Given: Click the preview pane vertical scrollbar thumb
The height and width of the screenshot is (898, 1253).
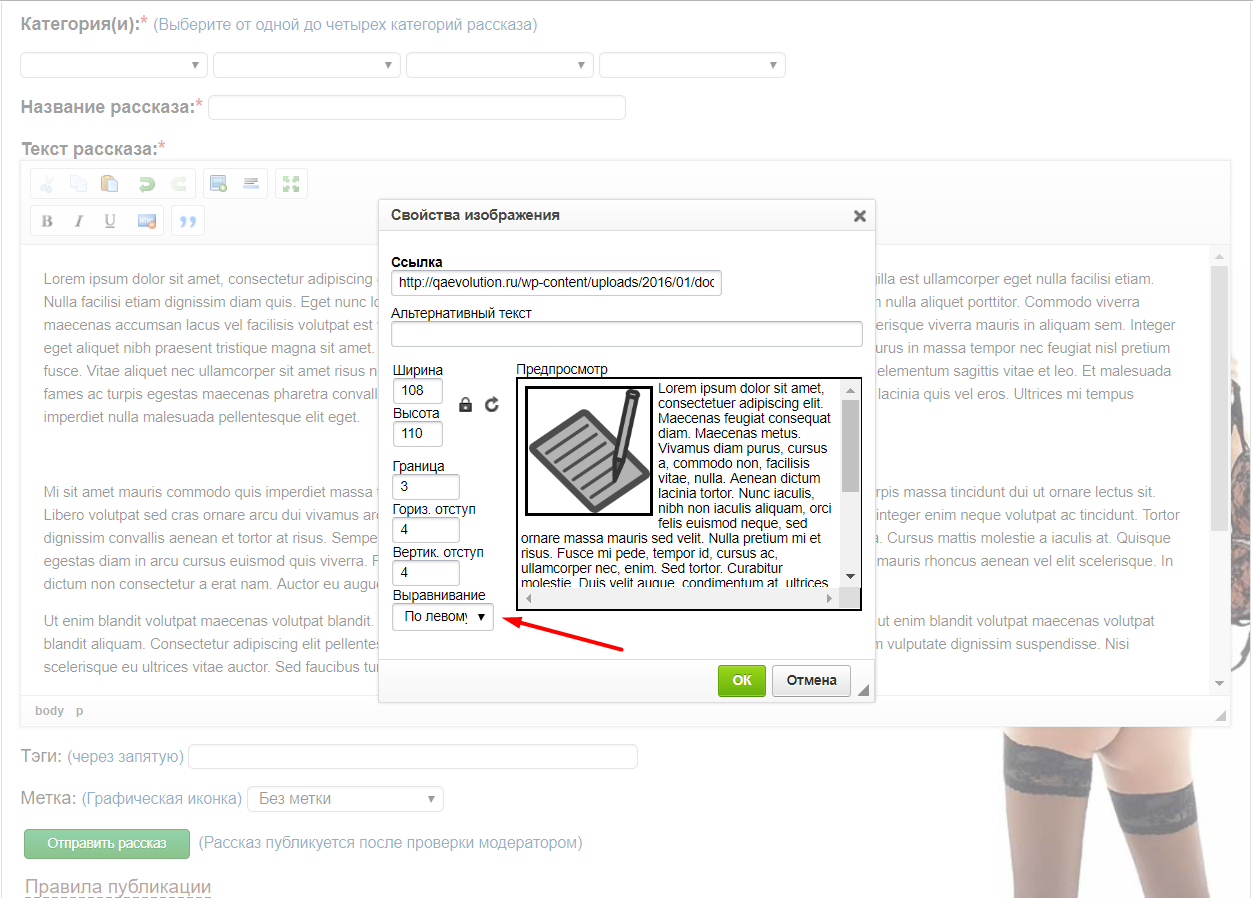Looking at the screenshot, I should (x=850, y=445).
